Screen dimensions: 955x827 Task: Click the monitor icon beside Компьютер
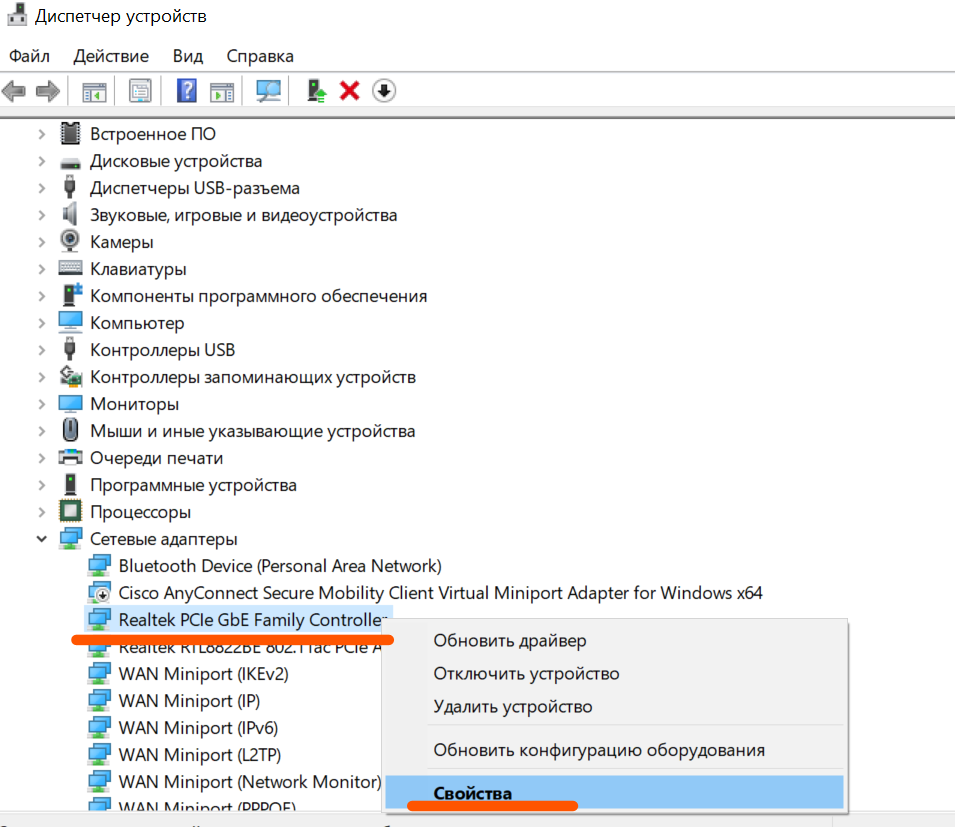pos(70,322)
